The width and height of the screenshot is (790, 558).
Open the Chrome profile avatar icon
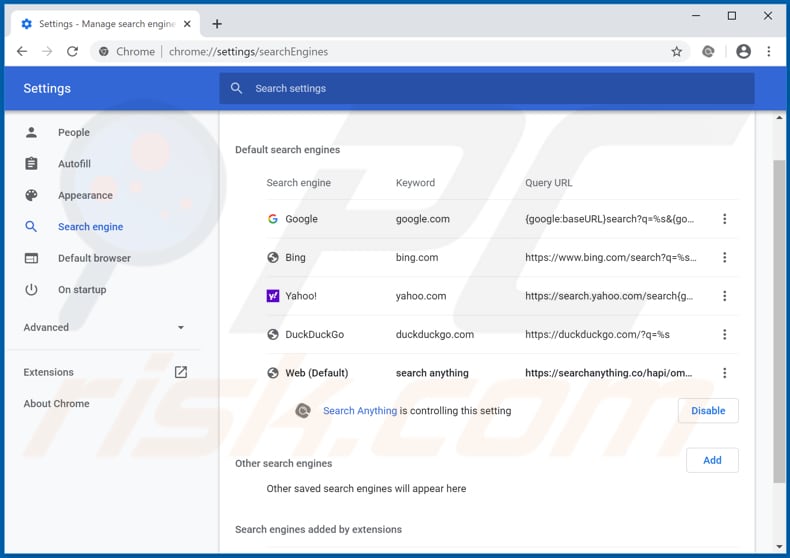[x=743, y=51]
